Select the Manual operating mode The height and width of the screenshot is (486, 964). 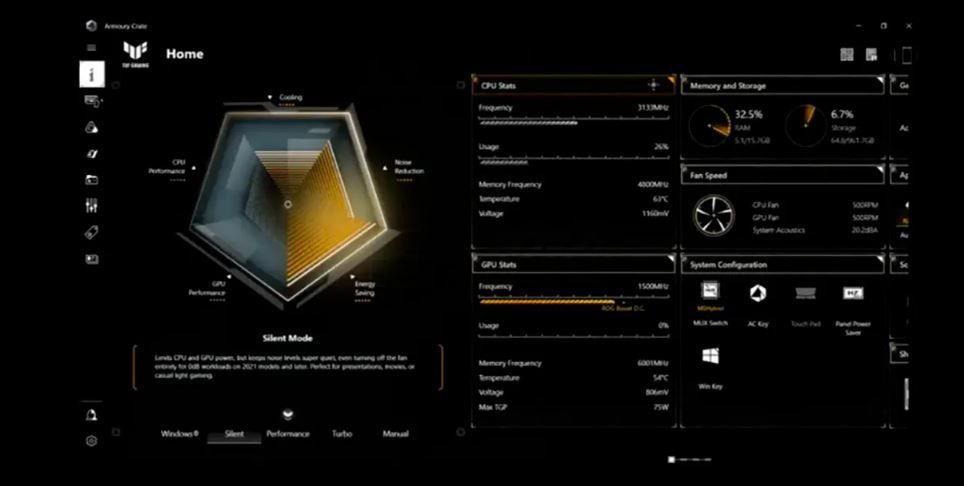point(395,434)
